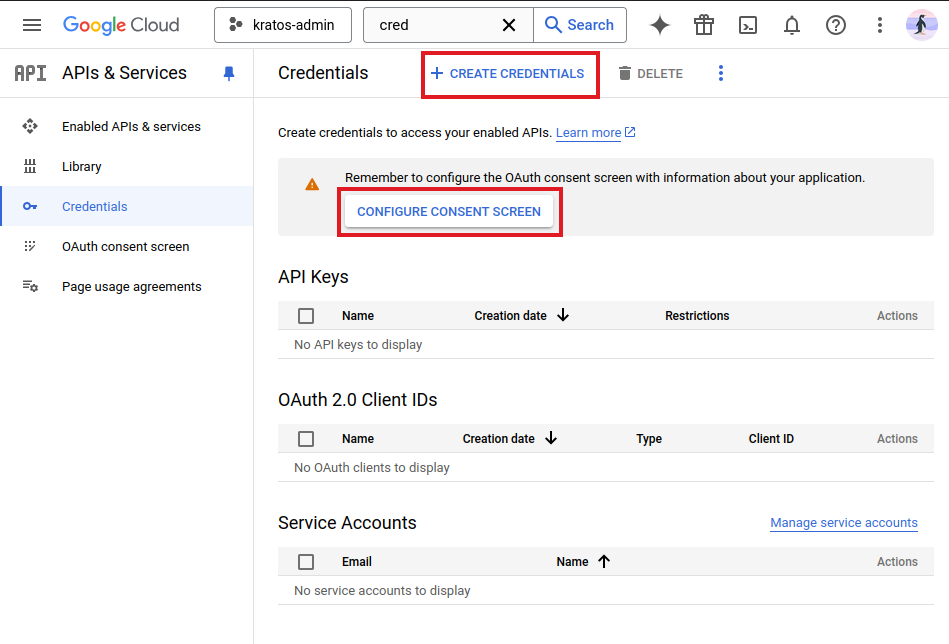Activate Cloud Shell terminal icon
Viewport: 949px width, 644px height.
click(748, 25)
